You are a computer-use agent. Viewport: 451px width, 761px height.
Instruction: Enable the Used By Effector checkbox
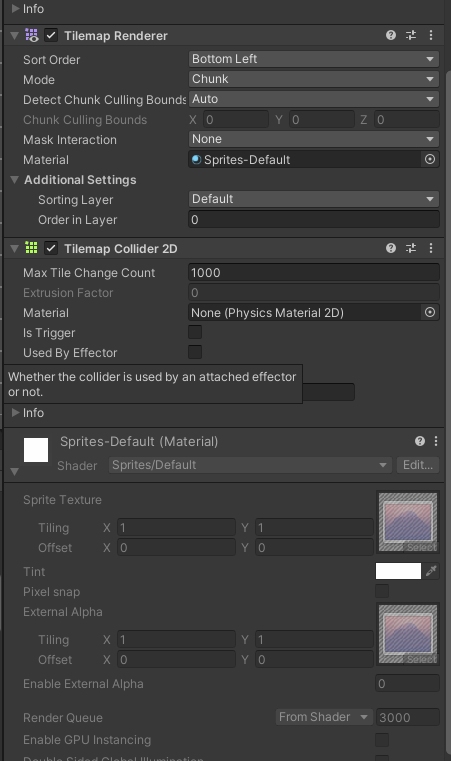pos(195,352)
